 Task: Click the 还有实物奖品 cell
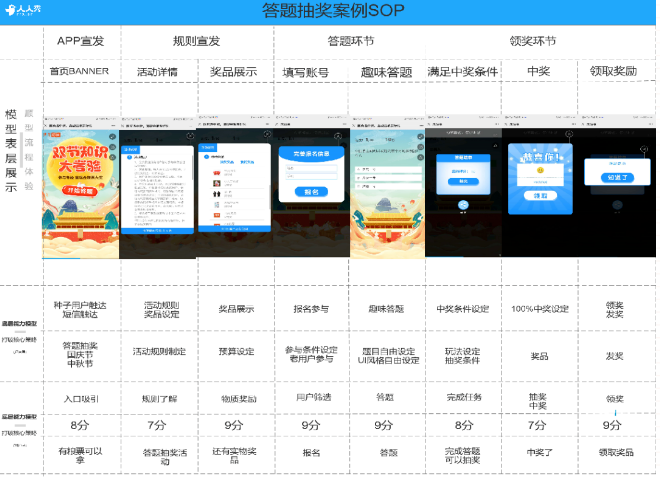pos(234,456)
